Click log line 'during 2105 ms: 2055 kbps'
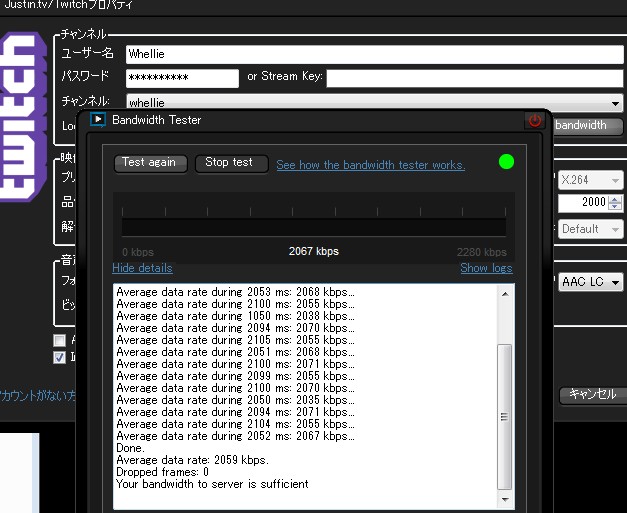This screenshot has height=513, width=627. point(236,340)
